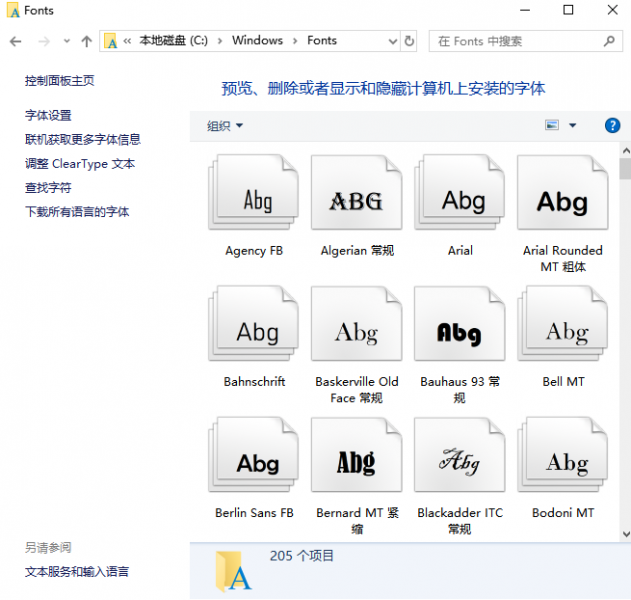Expand chevron after 本地磁盘 (C:) in path
Viewport: 631px width, 600px height.
tap(220, 41)
